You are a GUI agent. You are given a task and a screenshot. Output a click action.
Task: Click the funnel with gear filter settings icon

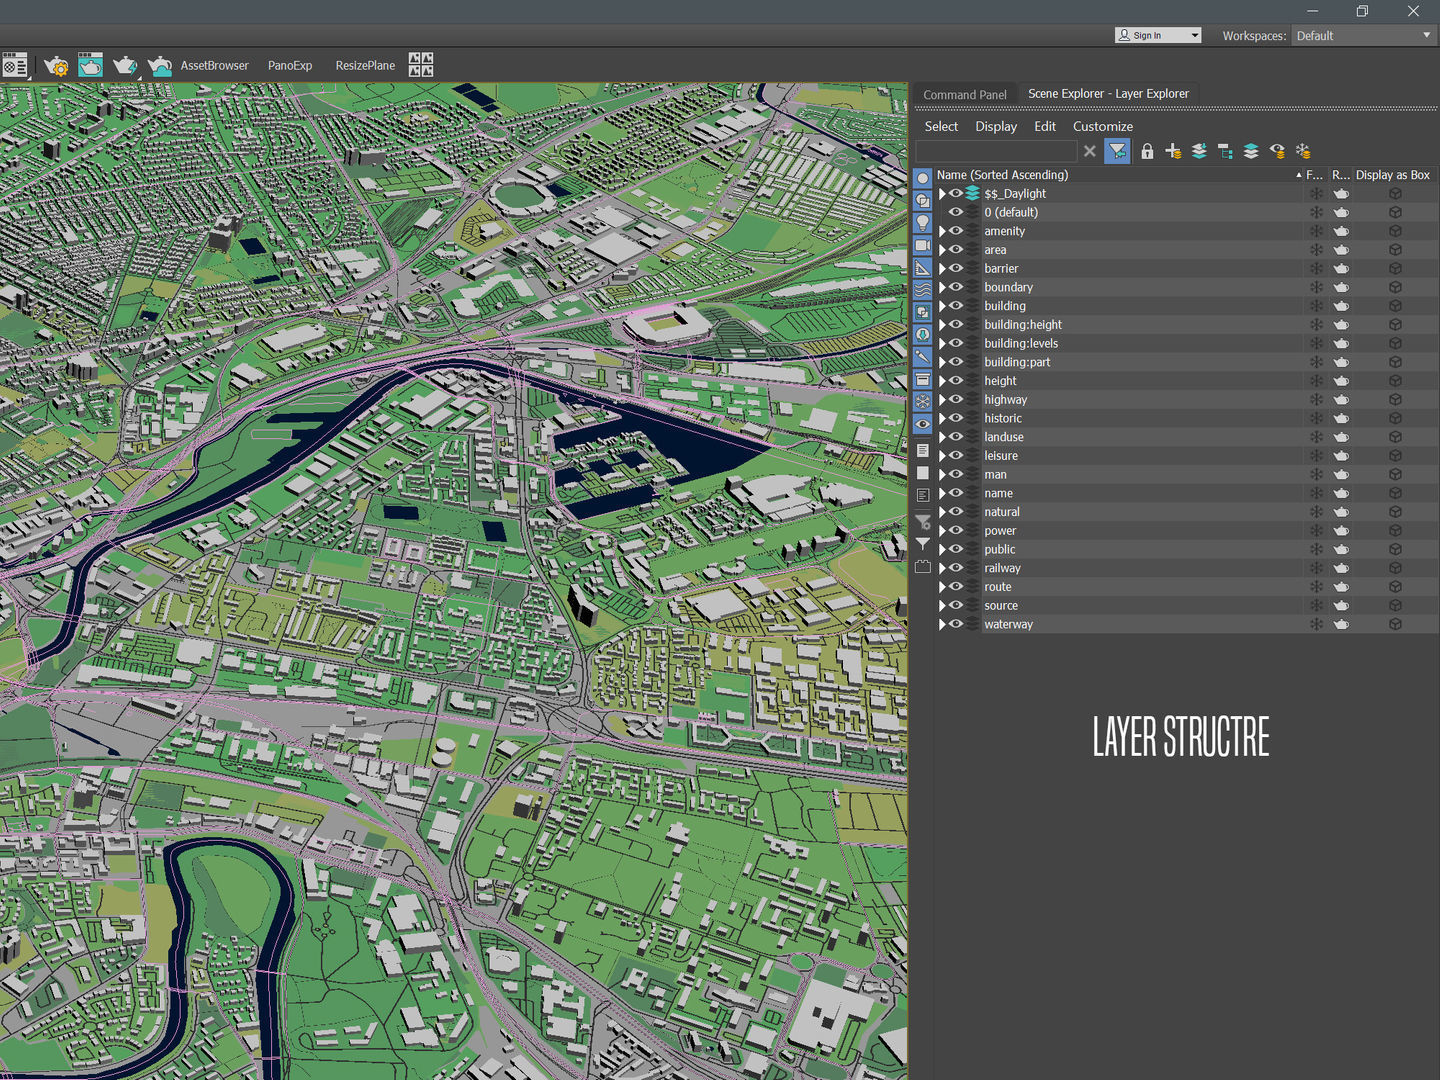pyautogui.click(x=923, y=522)
